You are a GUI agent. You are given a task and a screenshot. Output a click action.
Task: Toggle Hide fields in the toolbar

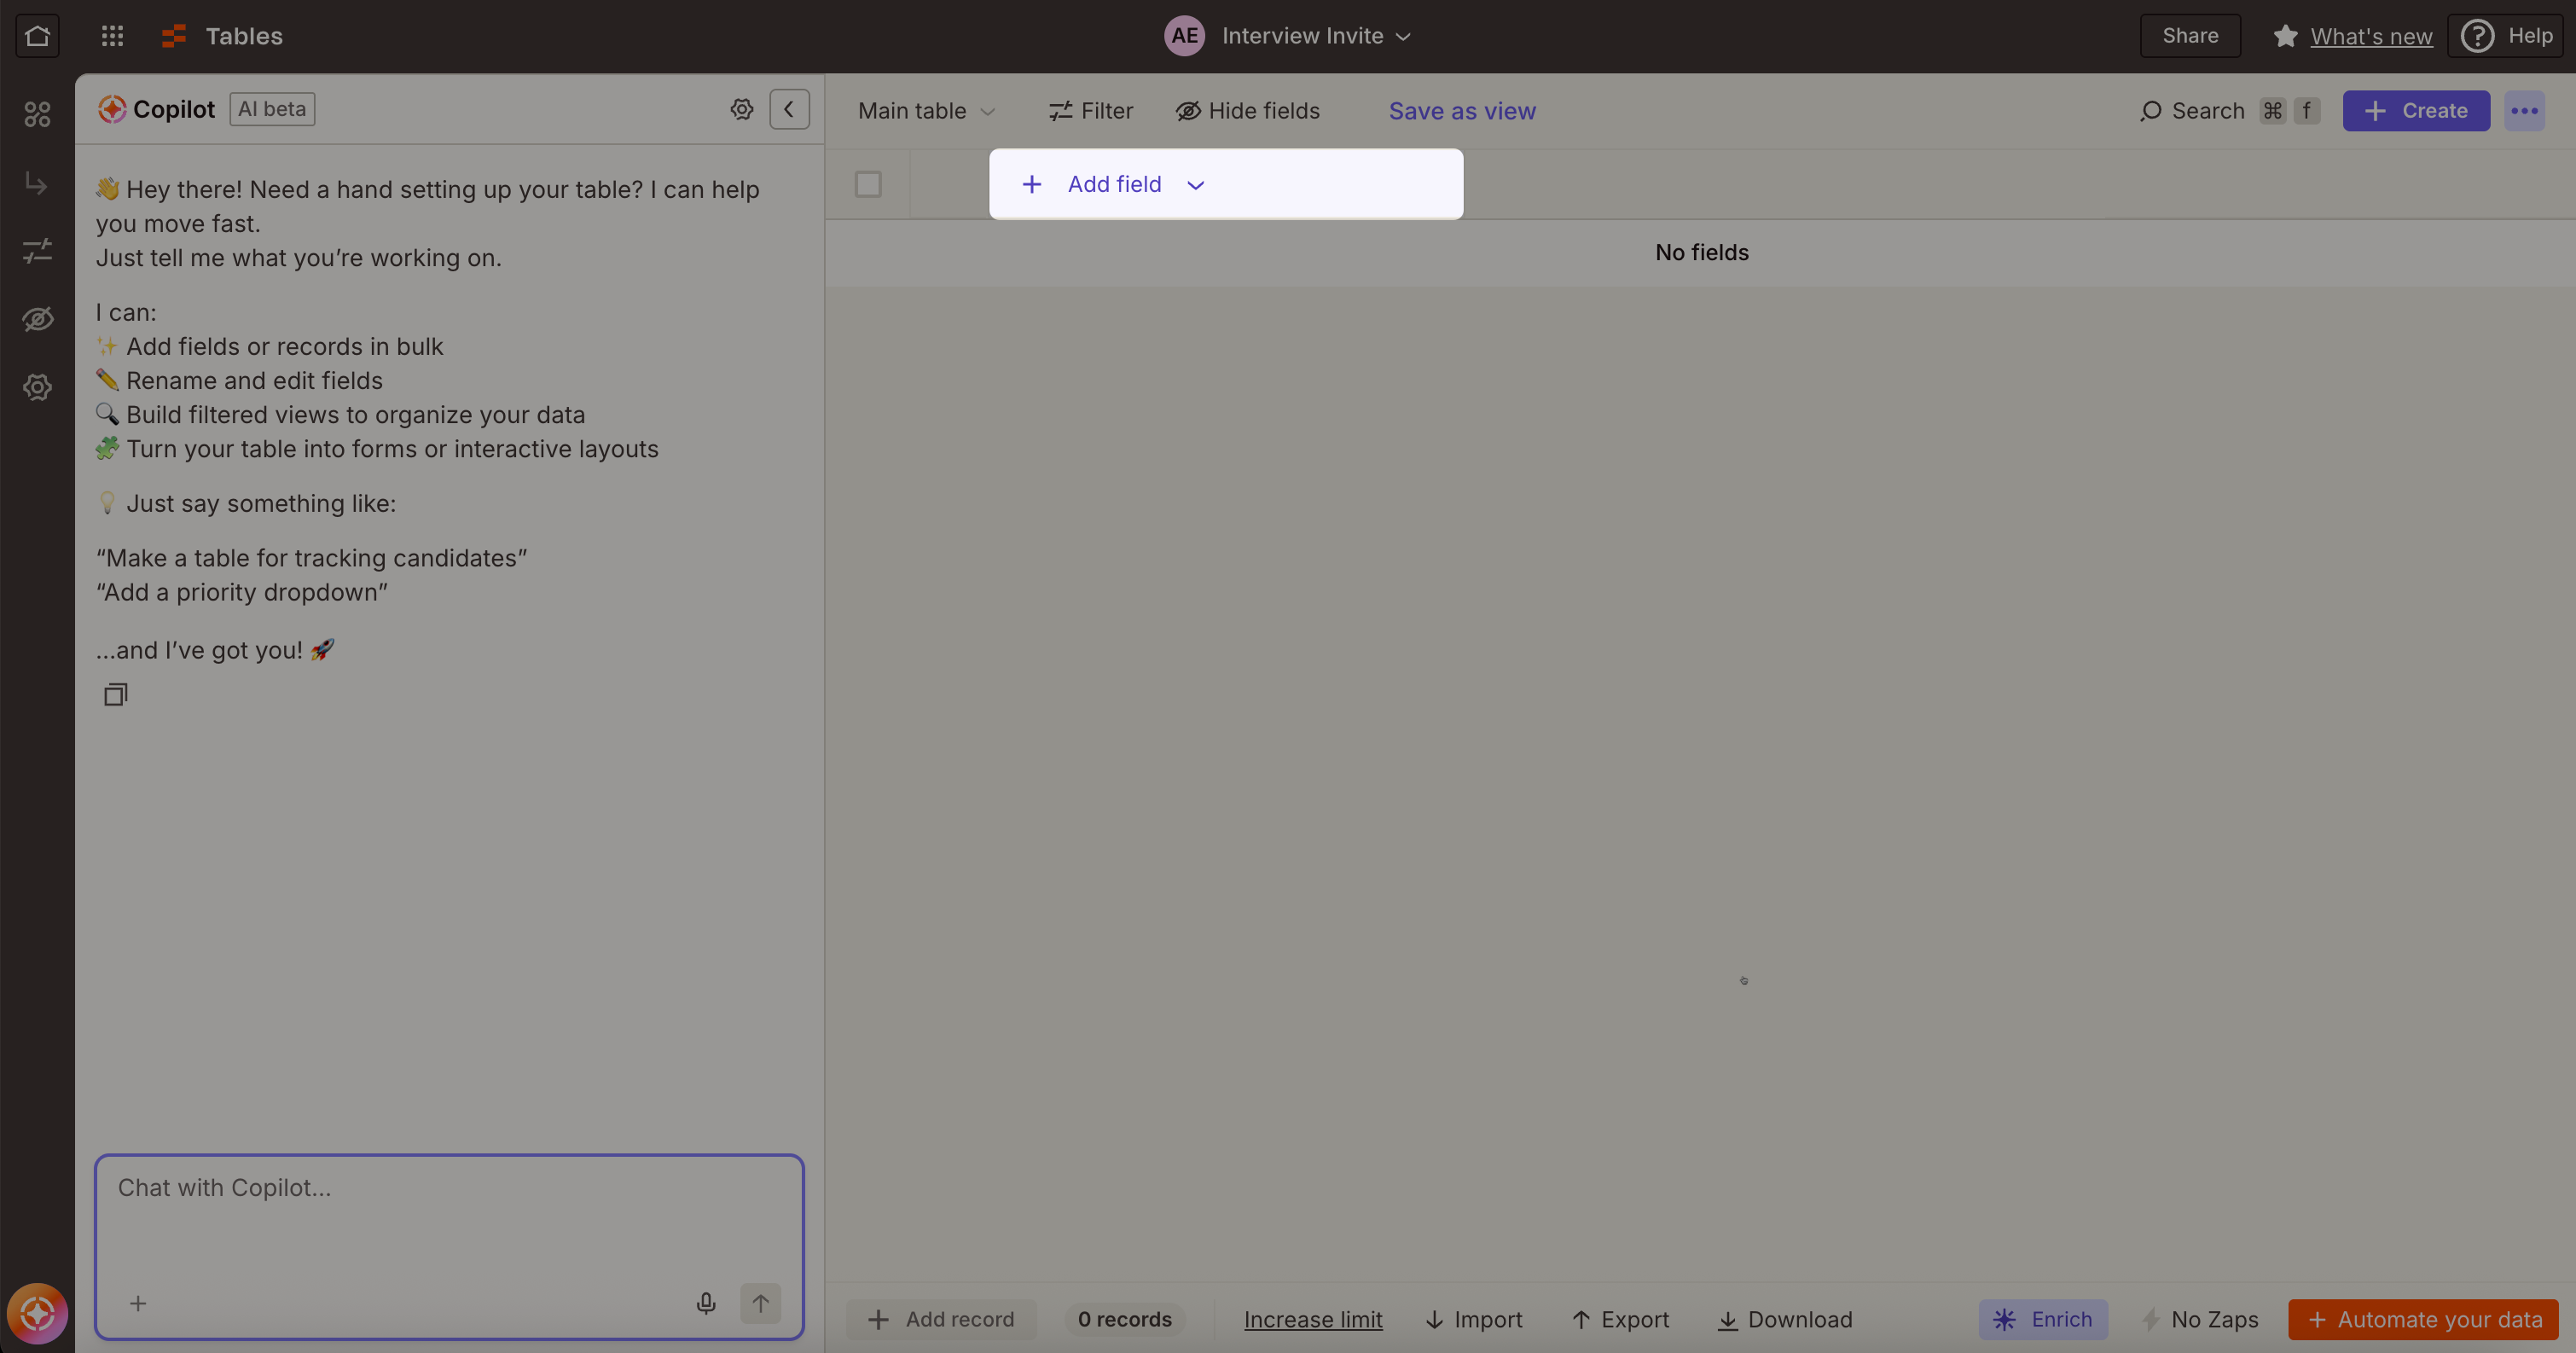(1247, 111)
